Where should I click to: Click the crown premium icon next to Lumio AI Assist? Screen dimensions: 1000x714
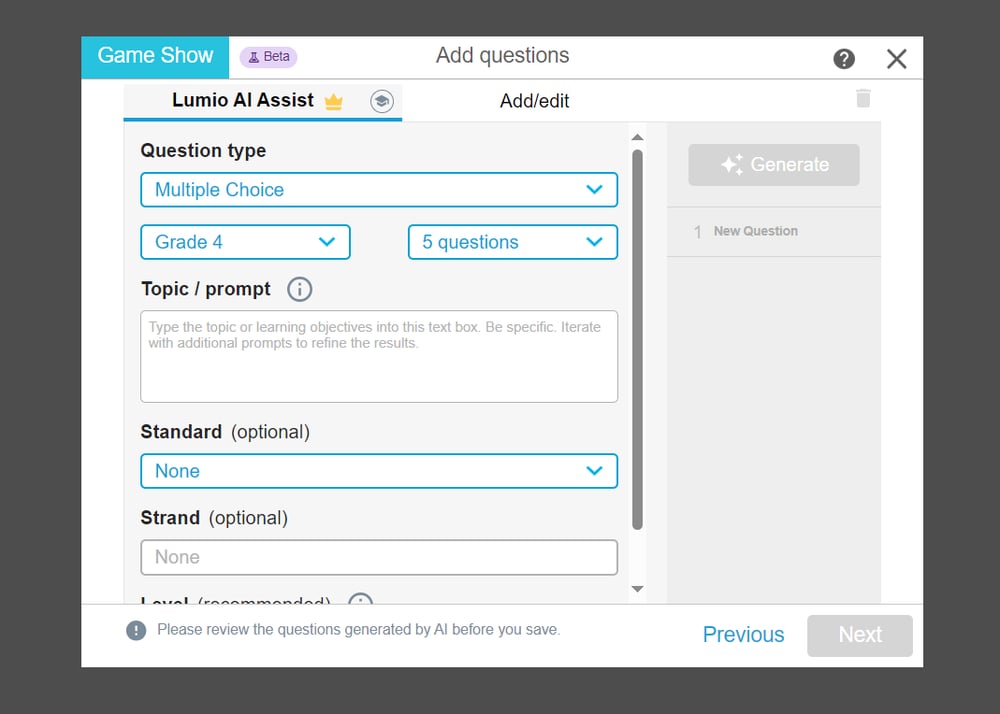point(334,101)
